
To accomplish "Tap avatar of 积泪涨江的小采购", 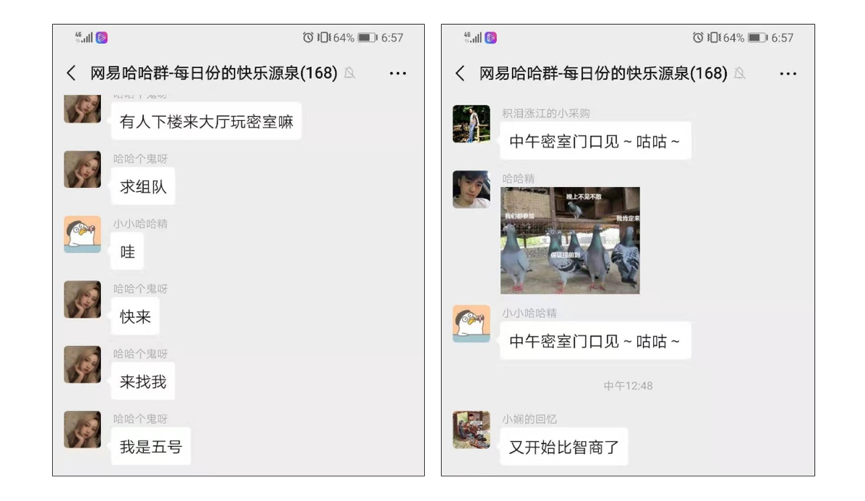I will pyautogui.click(x=471, y=124).
